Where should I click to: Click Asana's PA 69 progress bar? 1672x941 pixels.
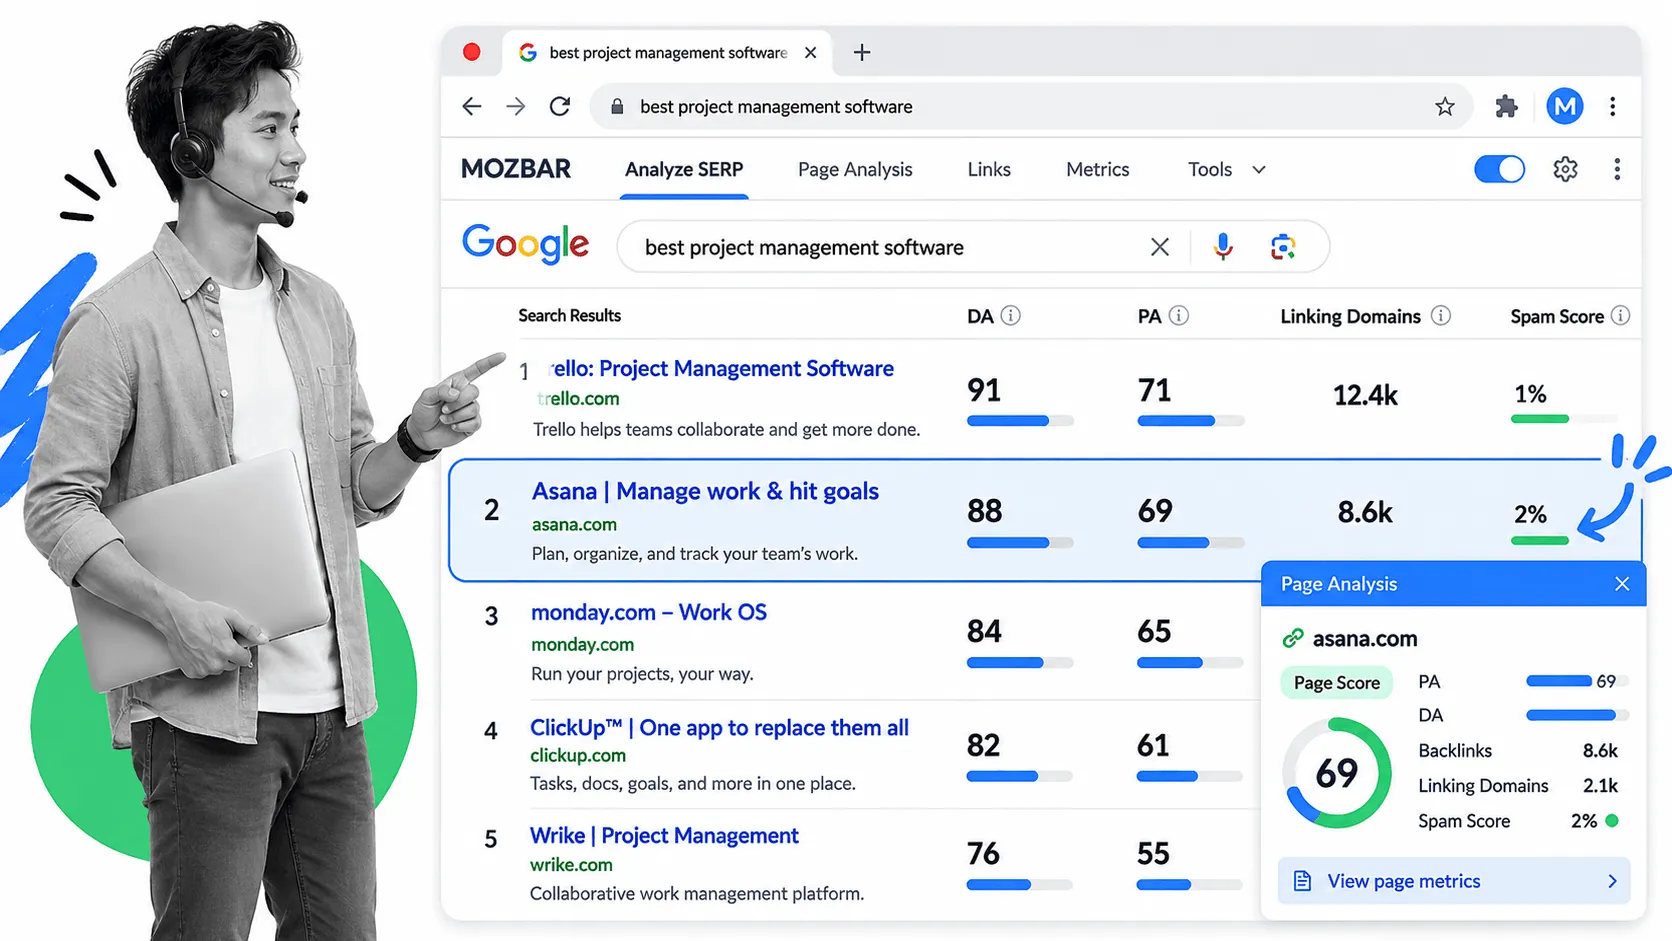pos(1191,543)
